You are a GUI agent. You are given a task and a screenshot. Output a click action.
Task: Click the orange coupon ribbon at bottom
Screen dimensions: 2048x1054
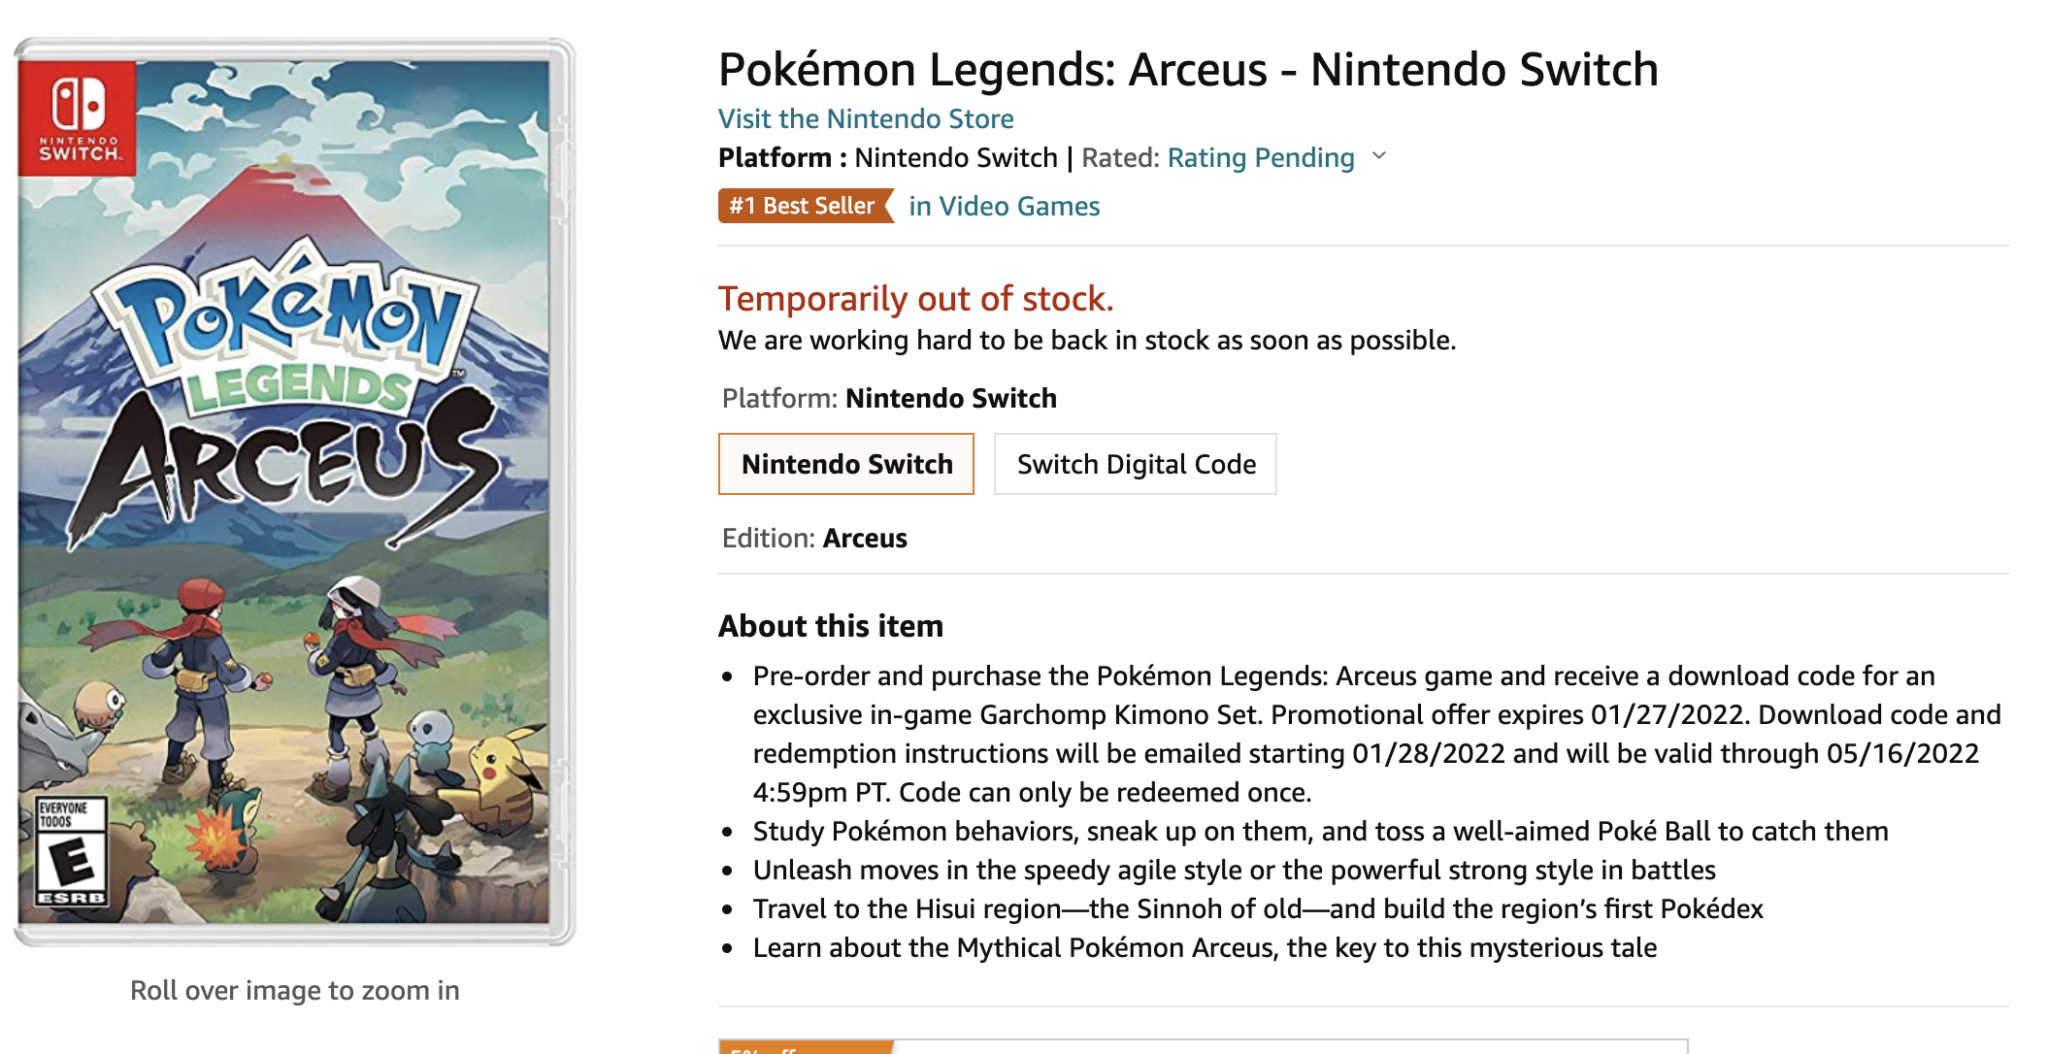click(x=800, y=1050)
